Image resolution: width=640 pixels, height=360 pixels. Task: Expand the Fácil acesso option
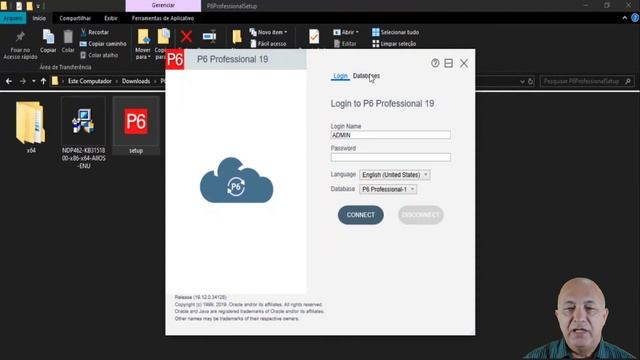tap(268, 43)
